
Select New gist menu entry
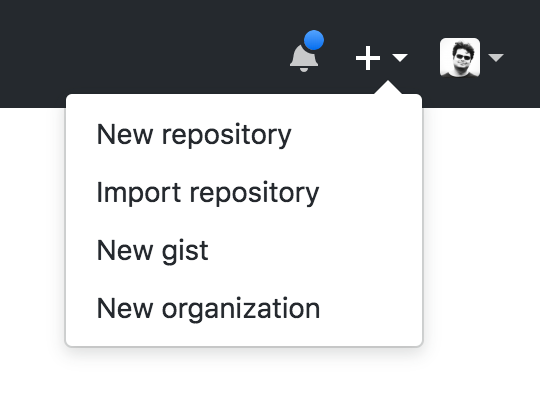(x=244, y=250)
